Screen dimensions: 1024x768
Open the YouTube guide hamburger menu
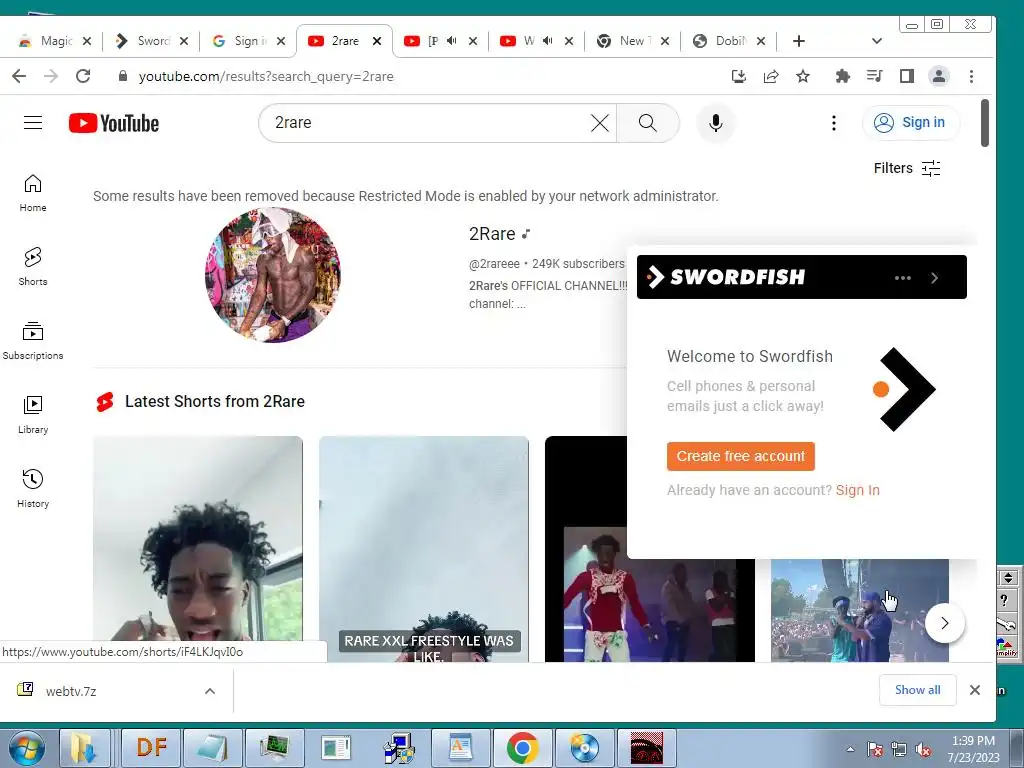[x=33, y=123]
